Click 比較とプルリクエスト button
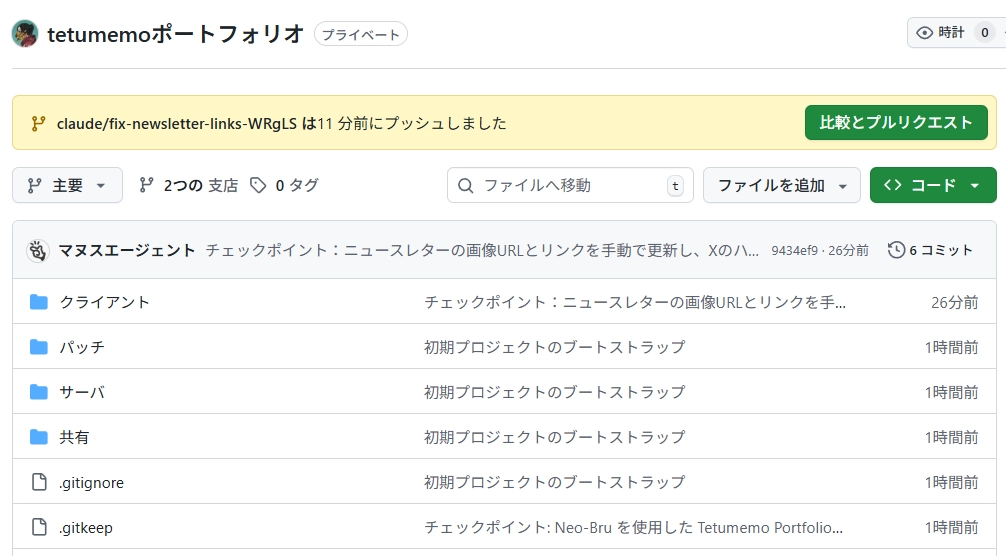 click(896, 122)
